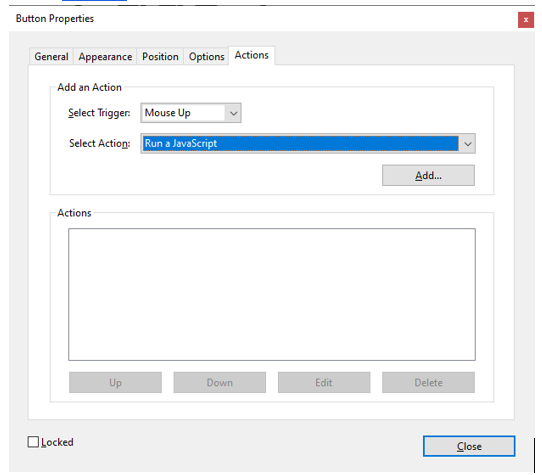
Task: Open the Appearance tab
Action: click(x=105, y=56)
